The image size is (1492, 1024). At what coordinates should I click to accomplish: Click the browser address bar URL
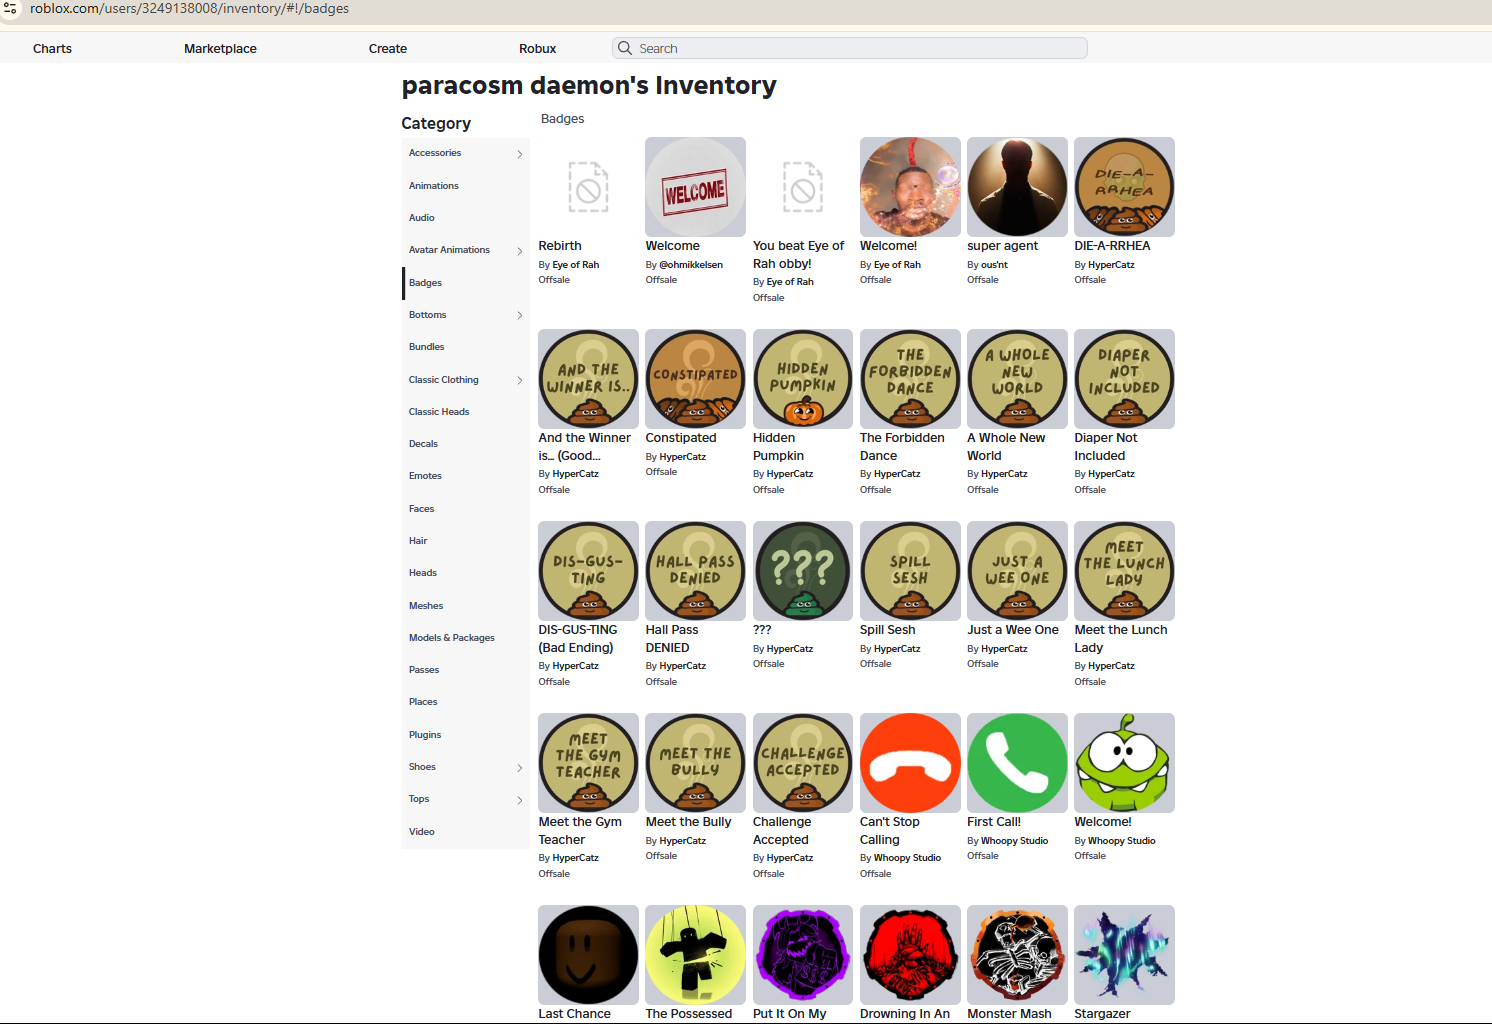(190, 8)
